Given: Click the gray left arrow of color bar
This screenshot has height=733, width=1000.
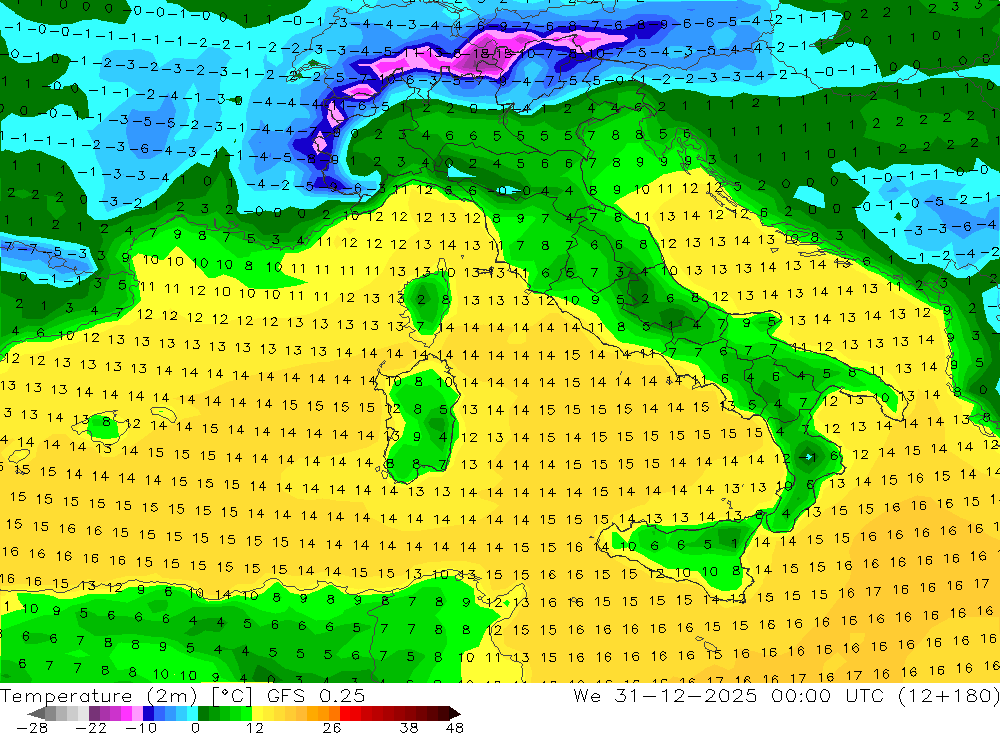Looking at the screenshot, I should coord(36,714).
